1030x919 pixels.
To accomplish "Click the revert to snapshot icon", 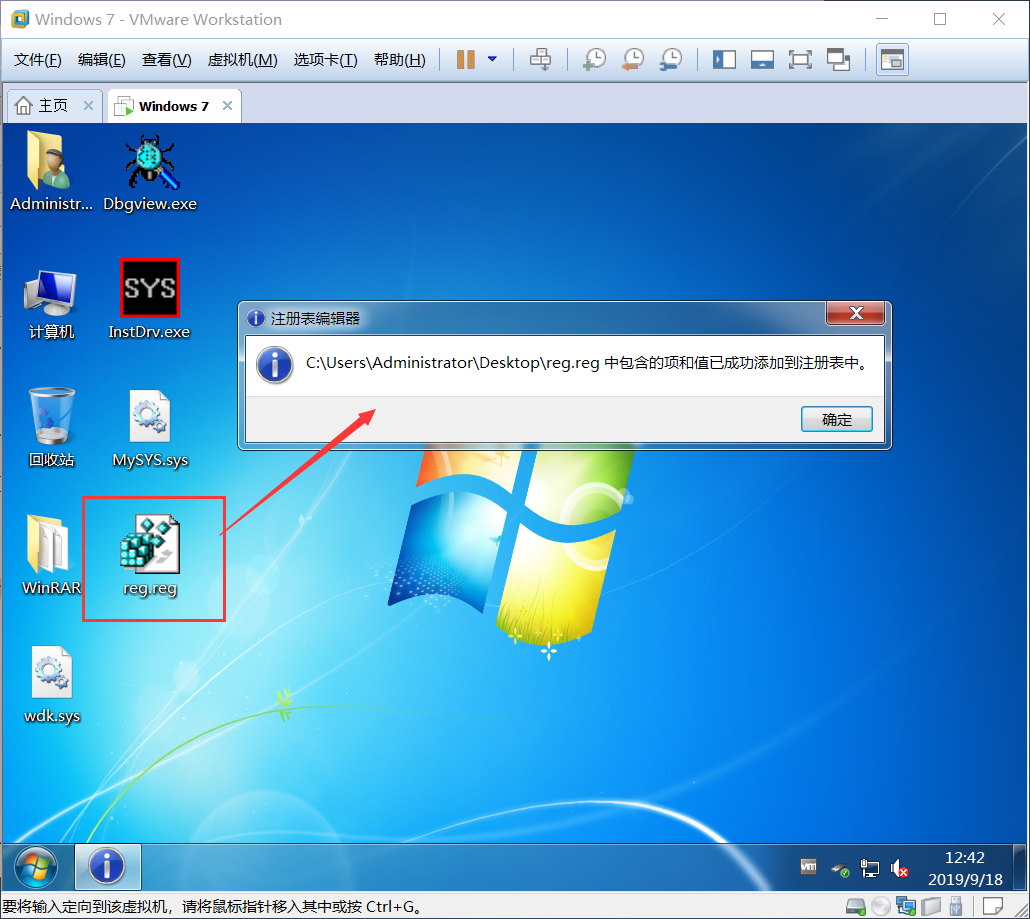I will 633,60.
